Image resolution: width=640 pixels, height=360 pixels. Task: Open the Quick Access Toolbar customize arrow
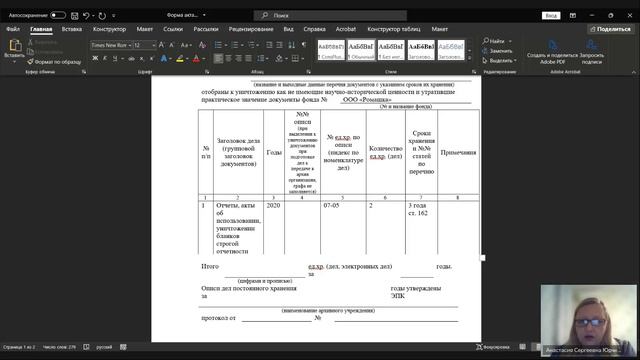pos(114,16)
